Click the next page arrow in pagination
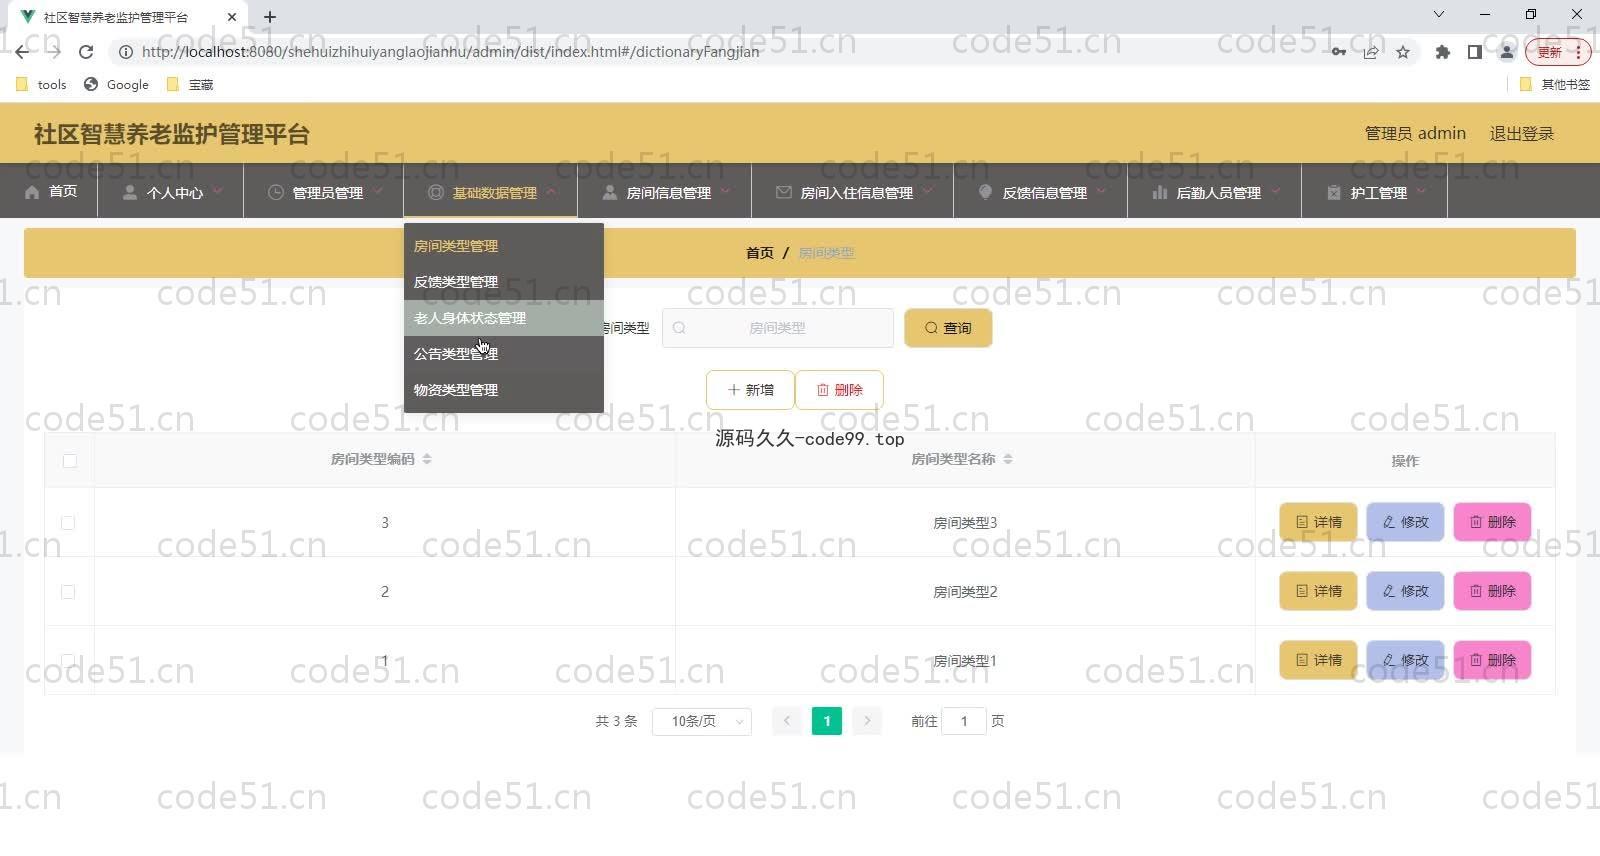The height and width of the screenshot is (856, 1600). tap(867, 721)
